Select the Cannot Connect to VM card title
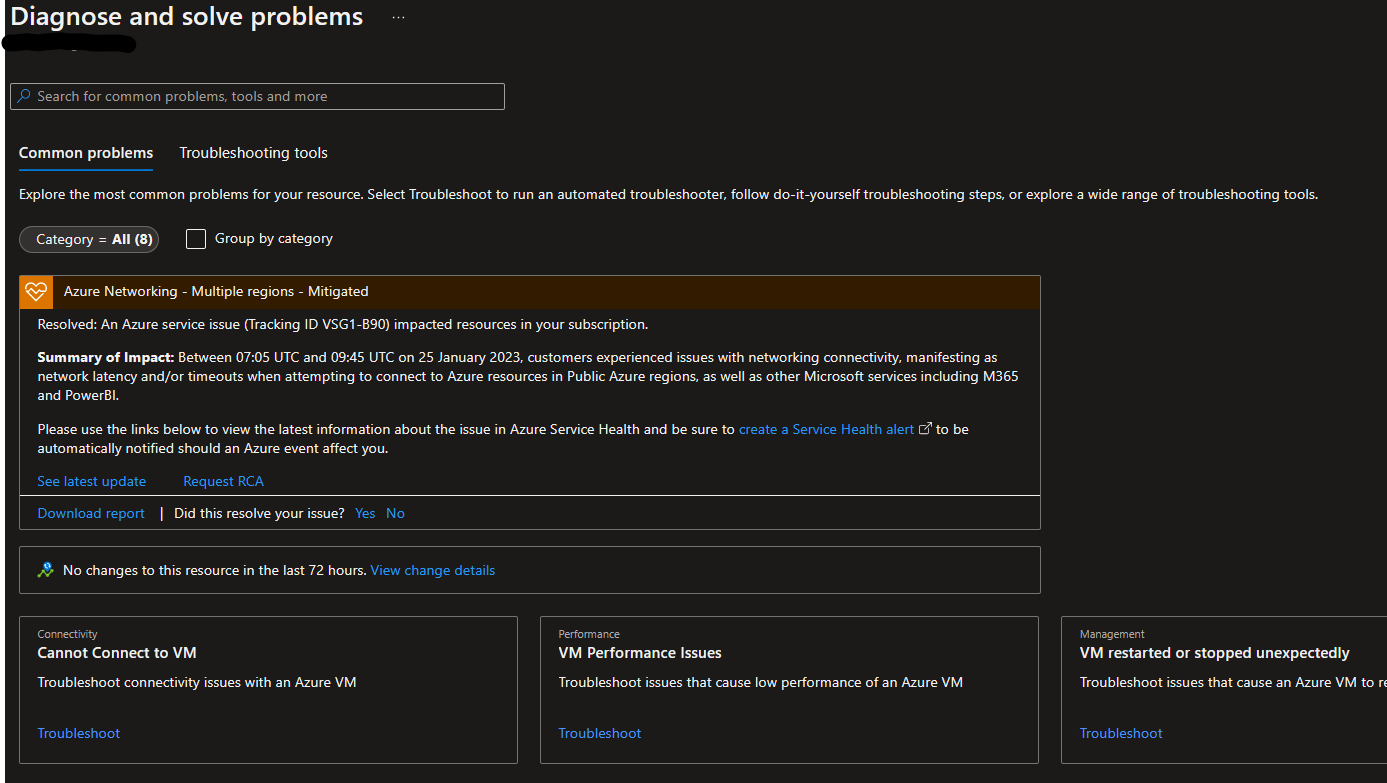Image resolution: width=1387 pixels, height=783 pixels. 117,653
